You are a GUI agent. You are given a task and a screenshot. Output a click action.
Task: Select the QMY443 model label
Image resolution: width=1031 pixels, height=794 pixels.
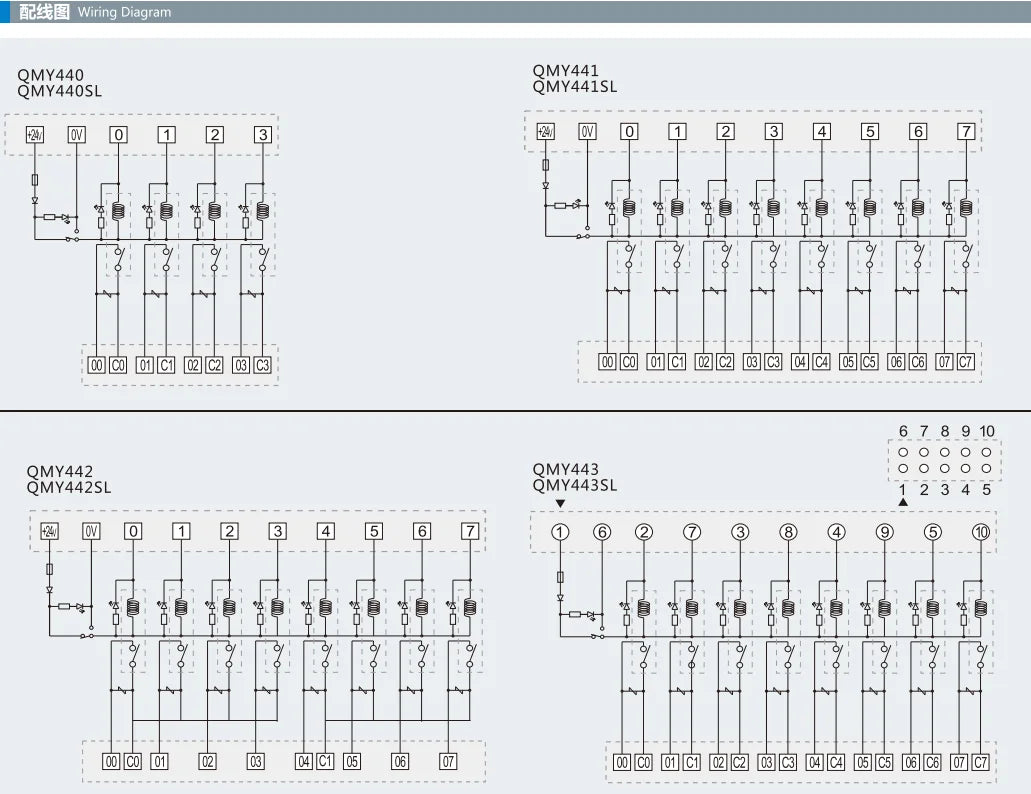[565, 469]
